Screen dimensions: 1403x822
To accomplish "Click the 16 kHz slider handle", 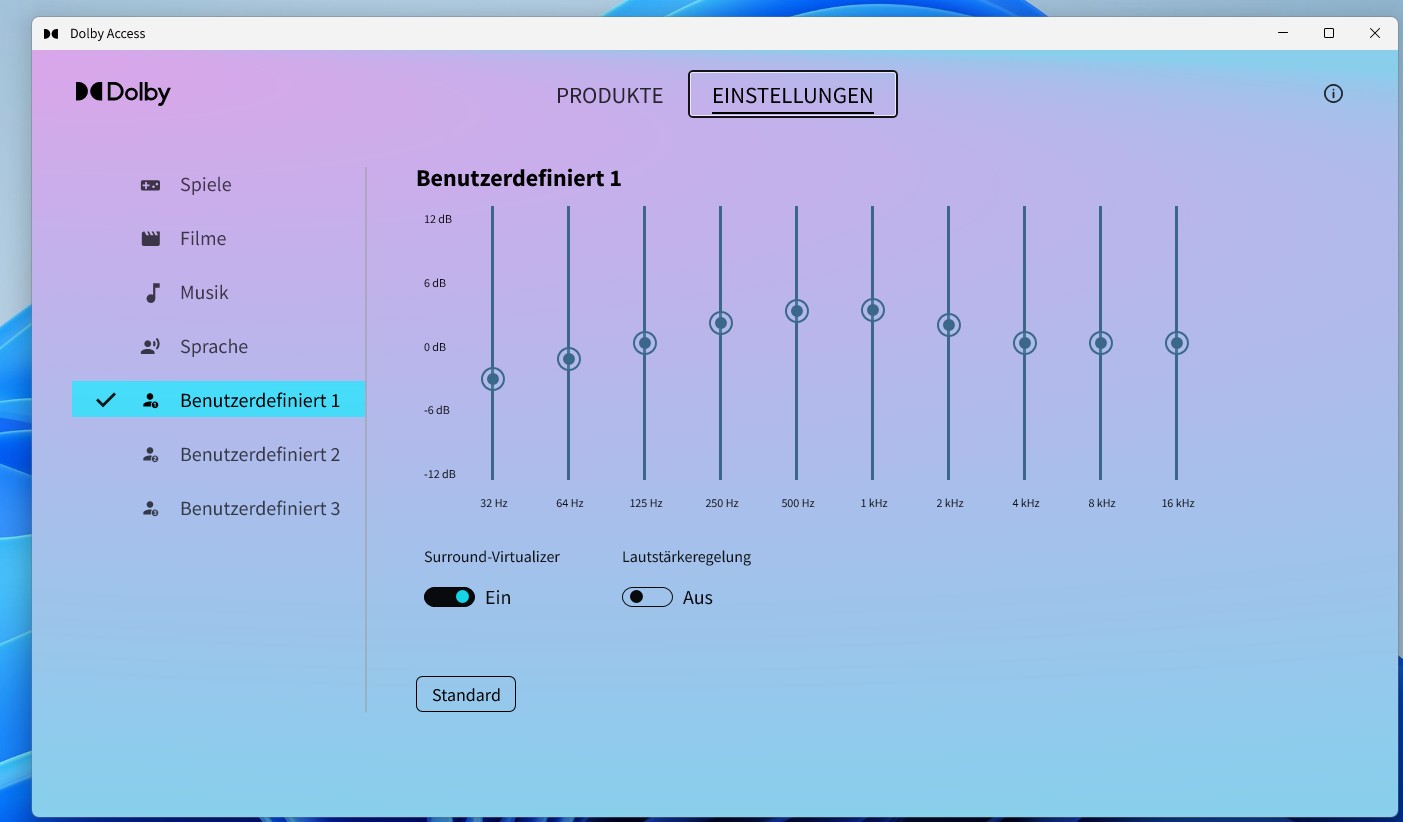I will [x=1176, y=343].
